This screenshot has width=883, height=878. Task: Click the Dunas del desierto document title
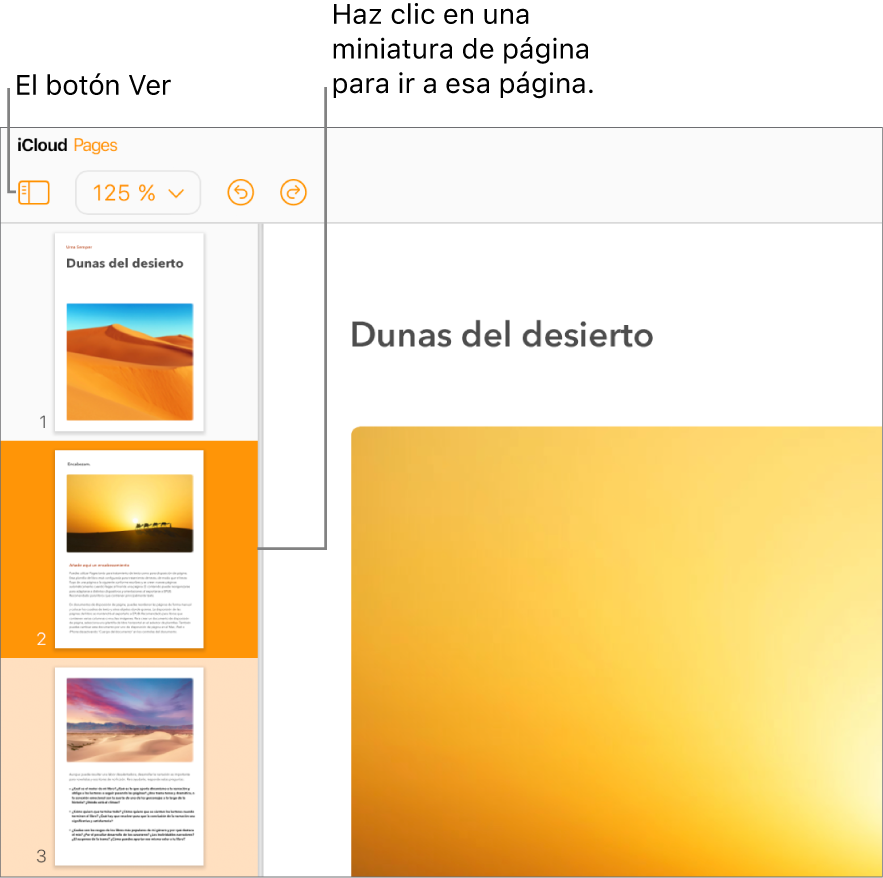[x=502, y=335]
